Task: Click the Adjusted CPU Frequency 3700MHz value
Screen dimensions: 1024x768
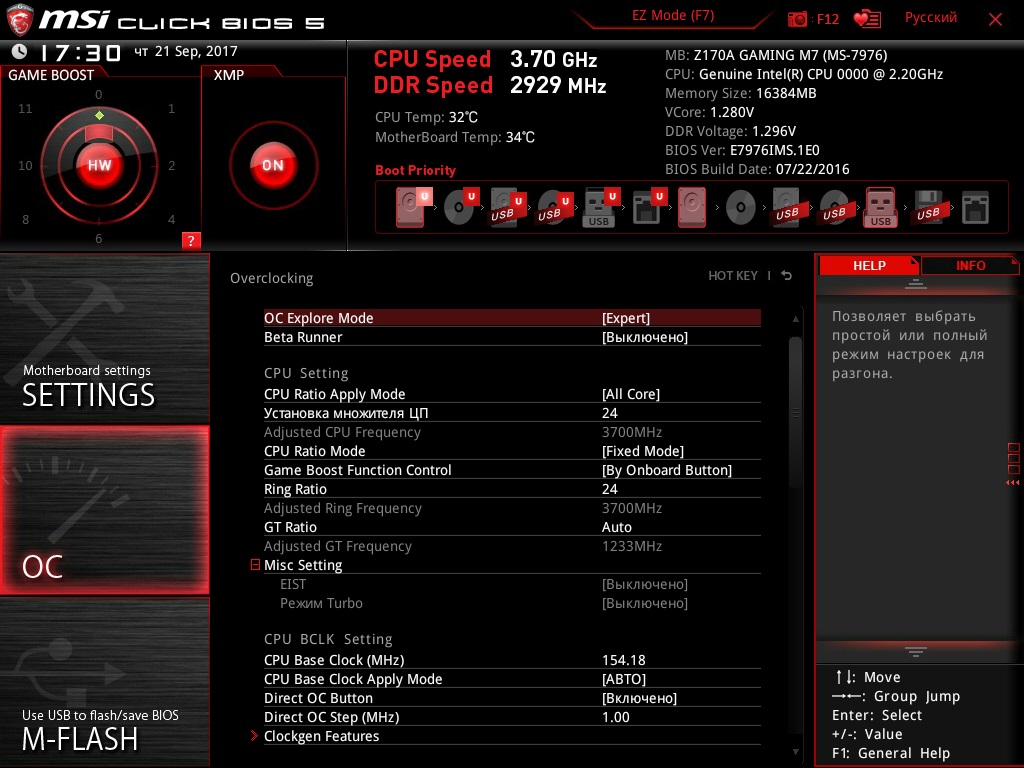Action: [632, 432]
